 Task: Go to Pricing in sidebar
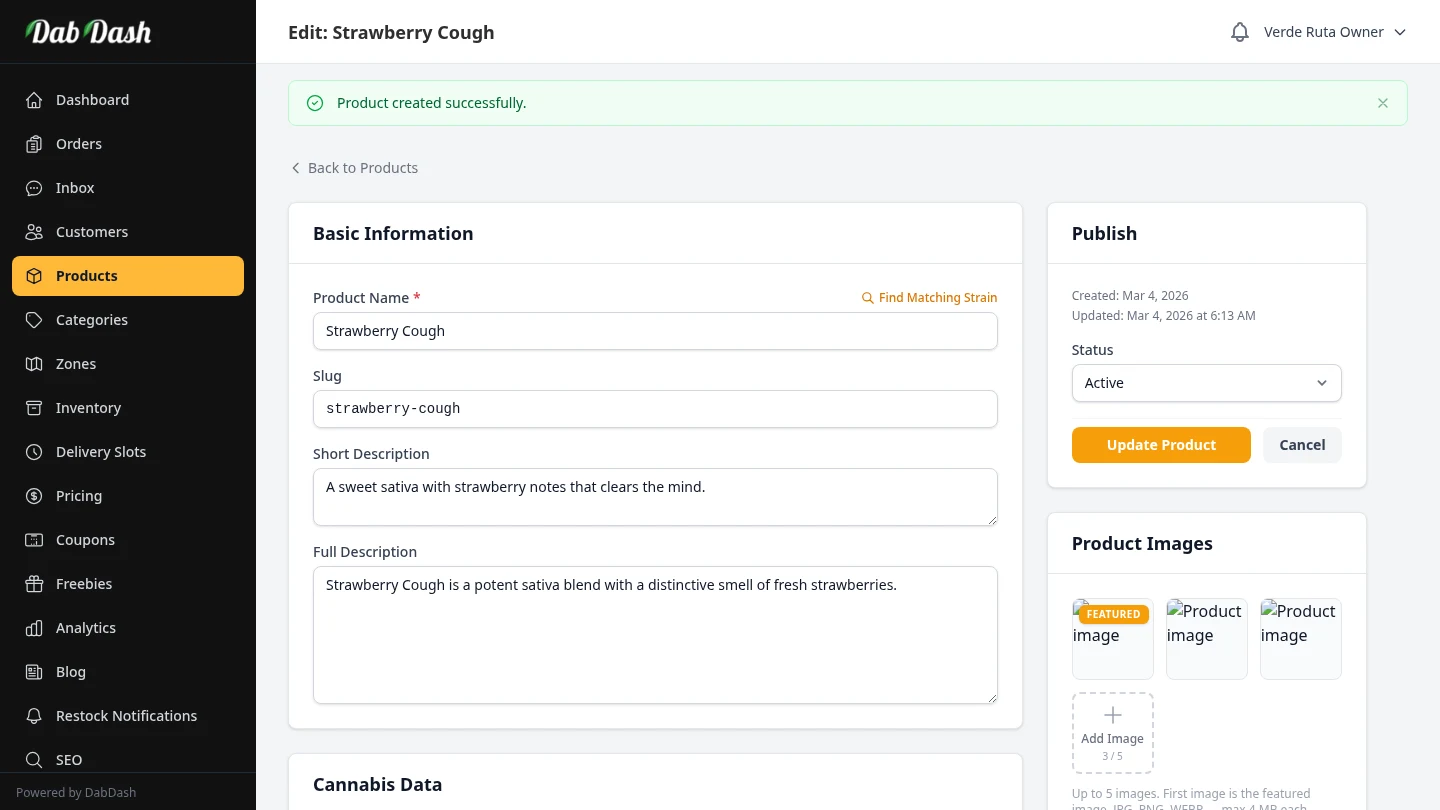pyautogui.click(x=79, y=496)
